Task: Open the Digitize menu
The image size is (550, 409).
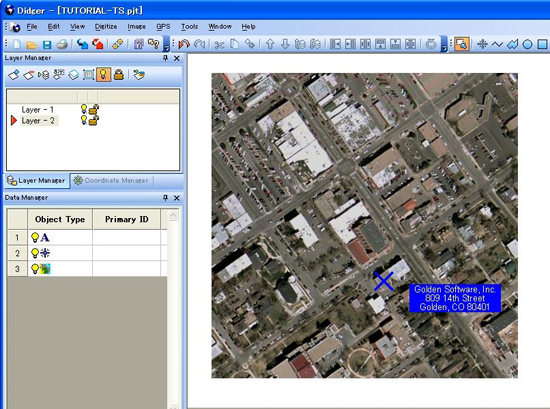Action: coord(106,27)
